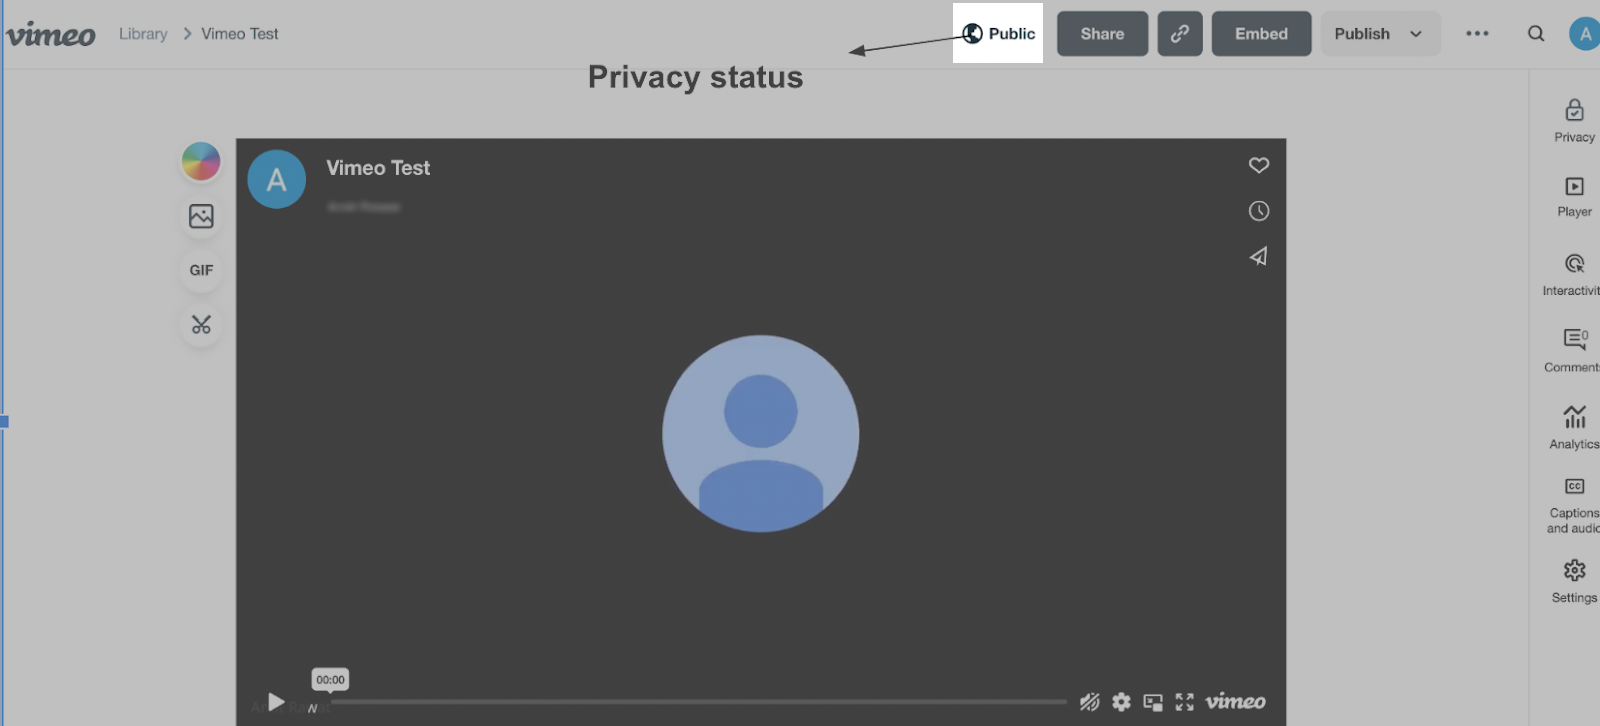Toggle the Public privacy status
The height and width of the screenshot is (726, 1600).
(998, 34)
